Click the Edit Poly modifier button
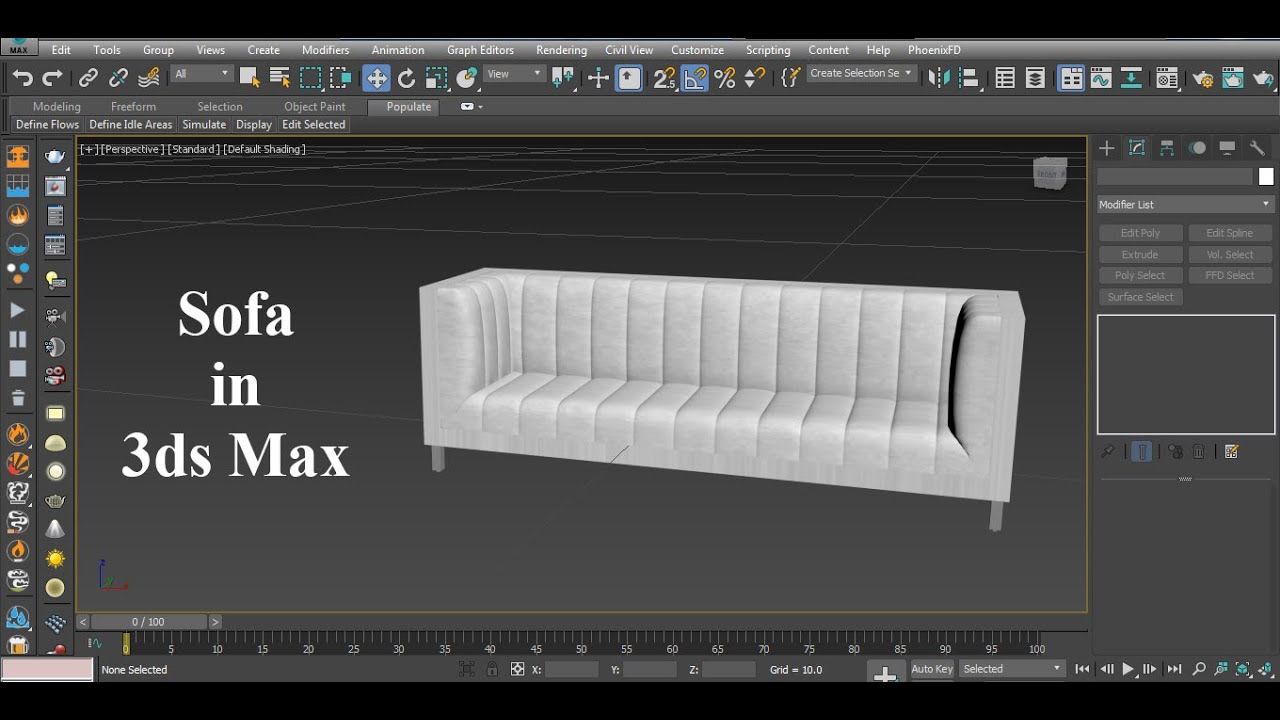 click(1141, 233)
